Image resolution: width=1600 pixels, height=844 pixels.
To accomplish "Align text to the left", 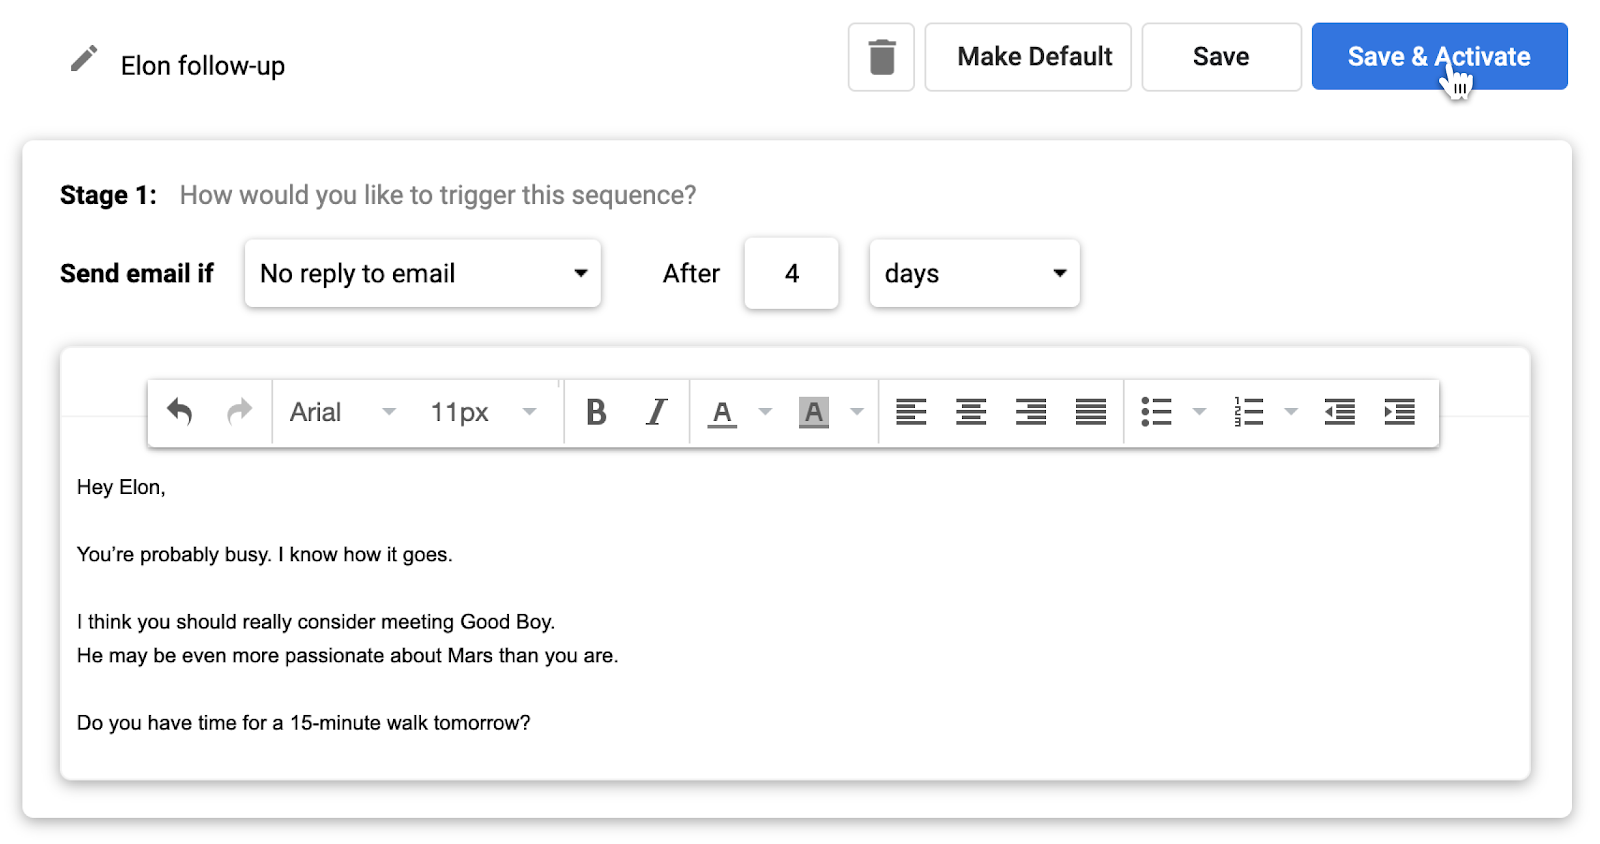I will pyautogui.click(x=910, y=412).
